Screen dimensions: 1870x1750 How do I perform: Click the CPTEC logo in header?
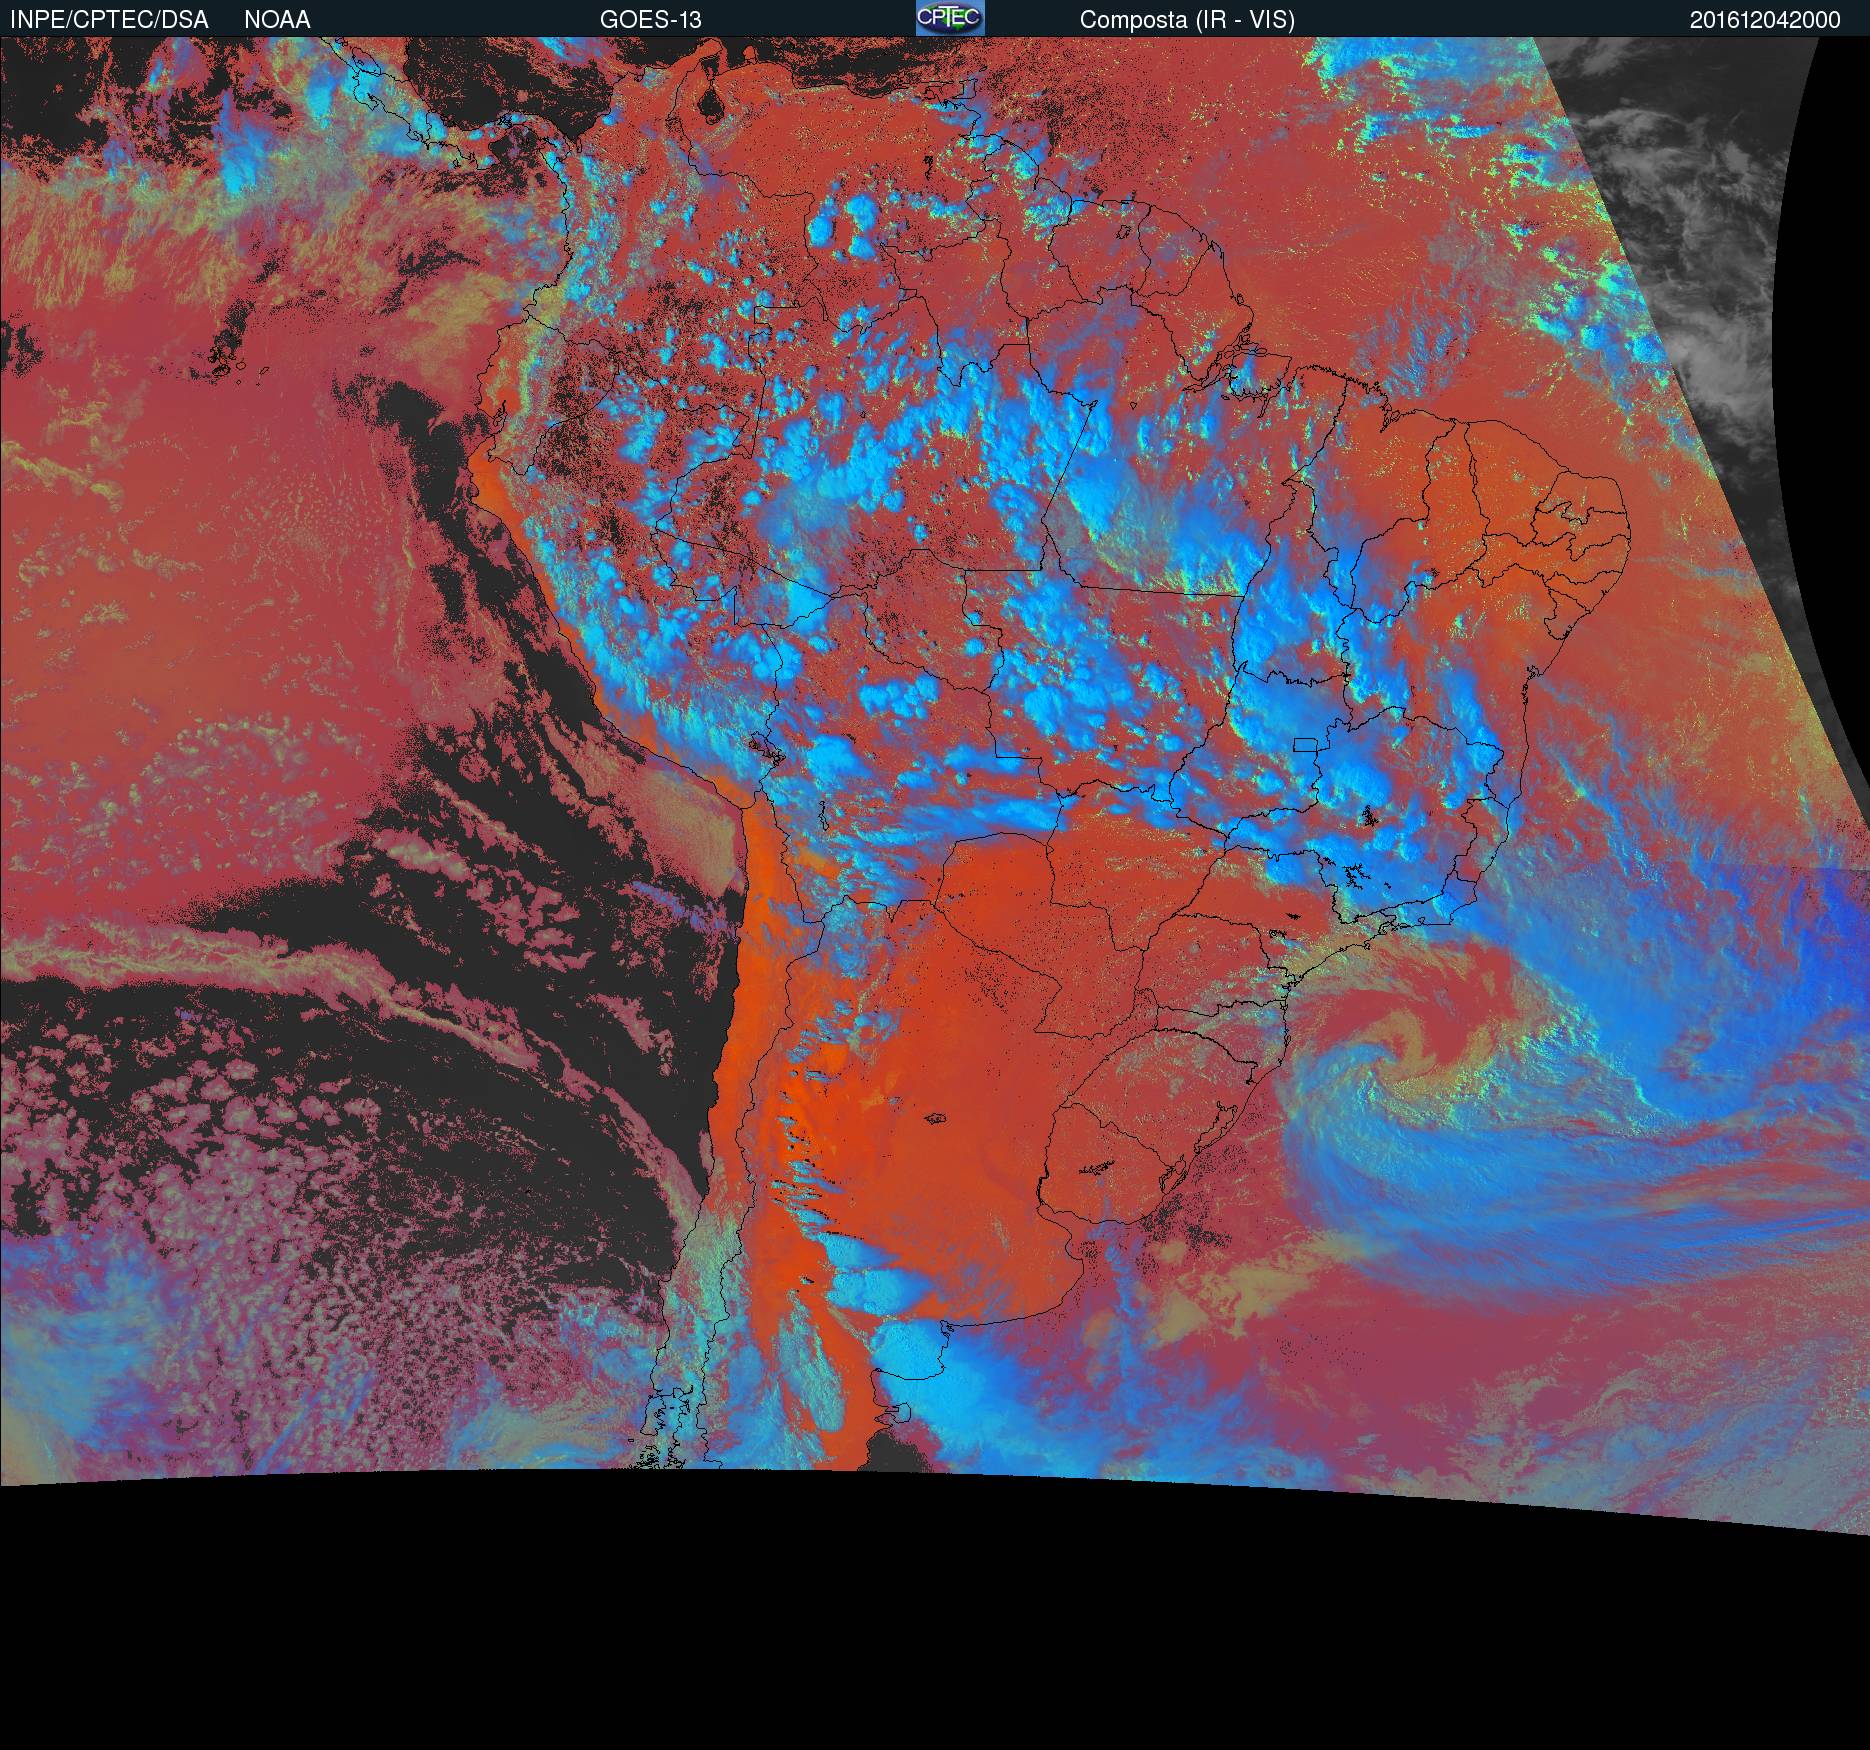(x=949, y=18)
